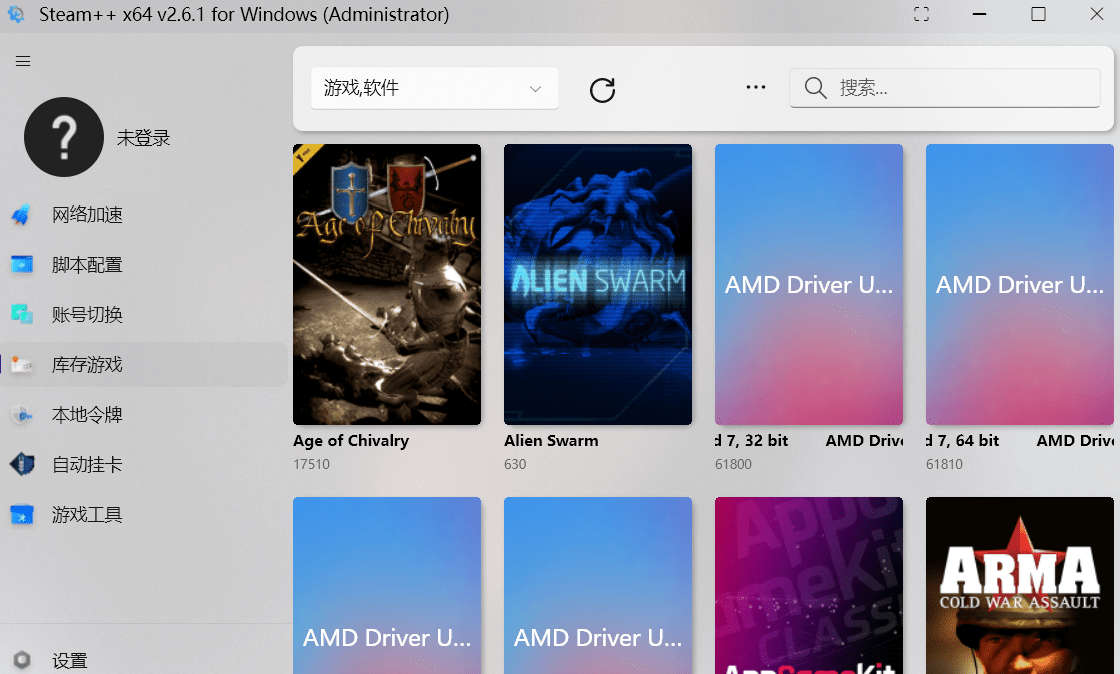Click the rocket icon for 网络加速

click(21, 215)
